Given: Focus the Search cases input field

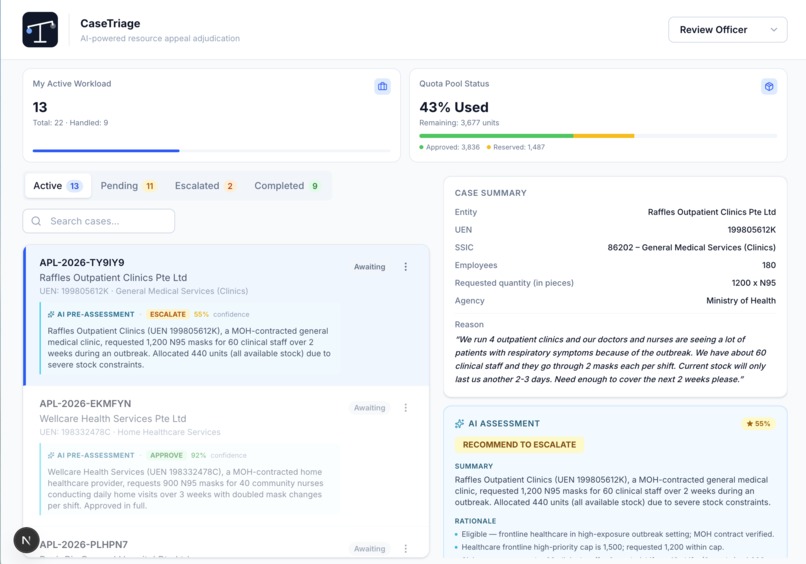Looking at the screenshot, I should 99,221.
